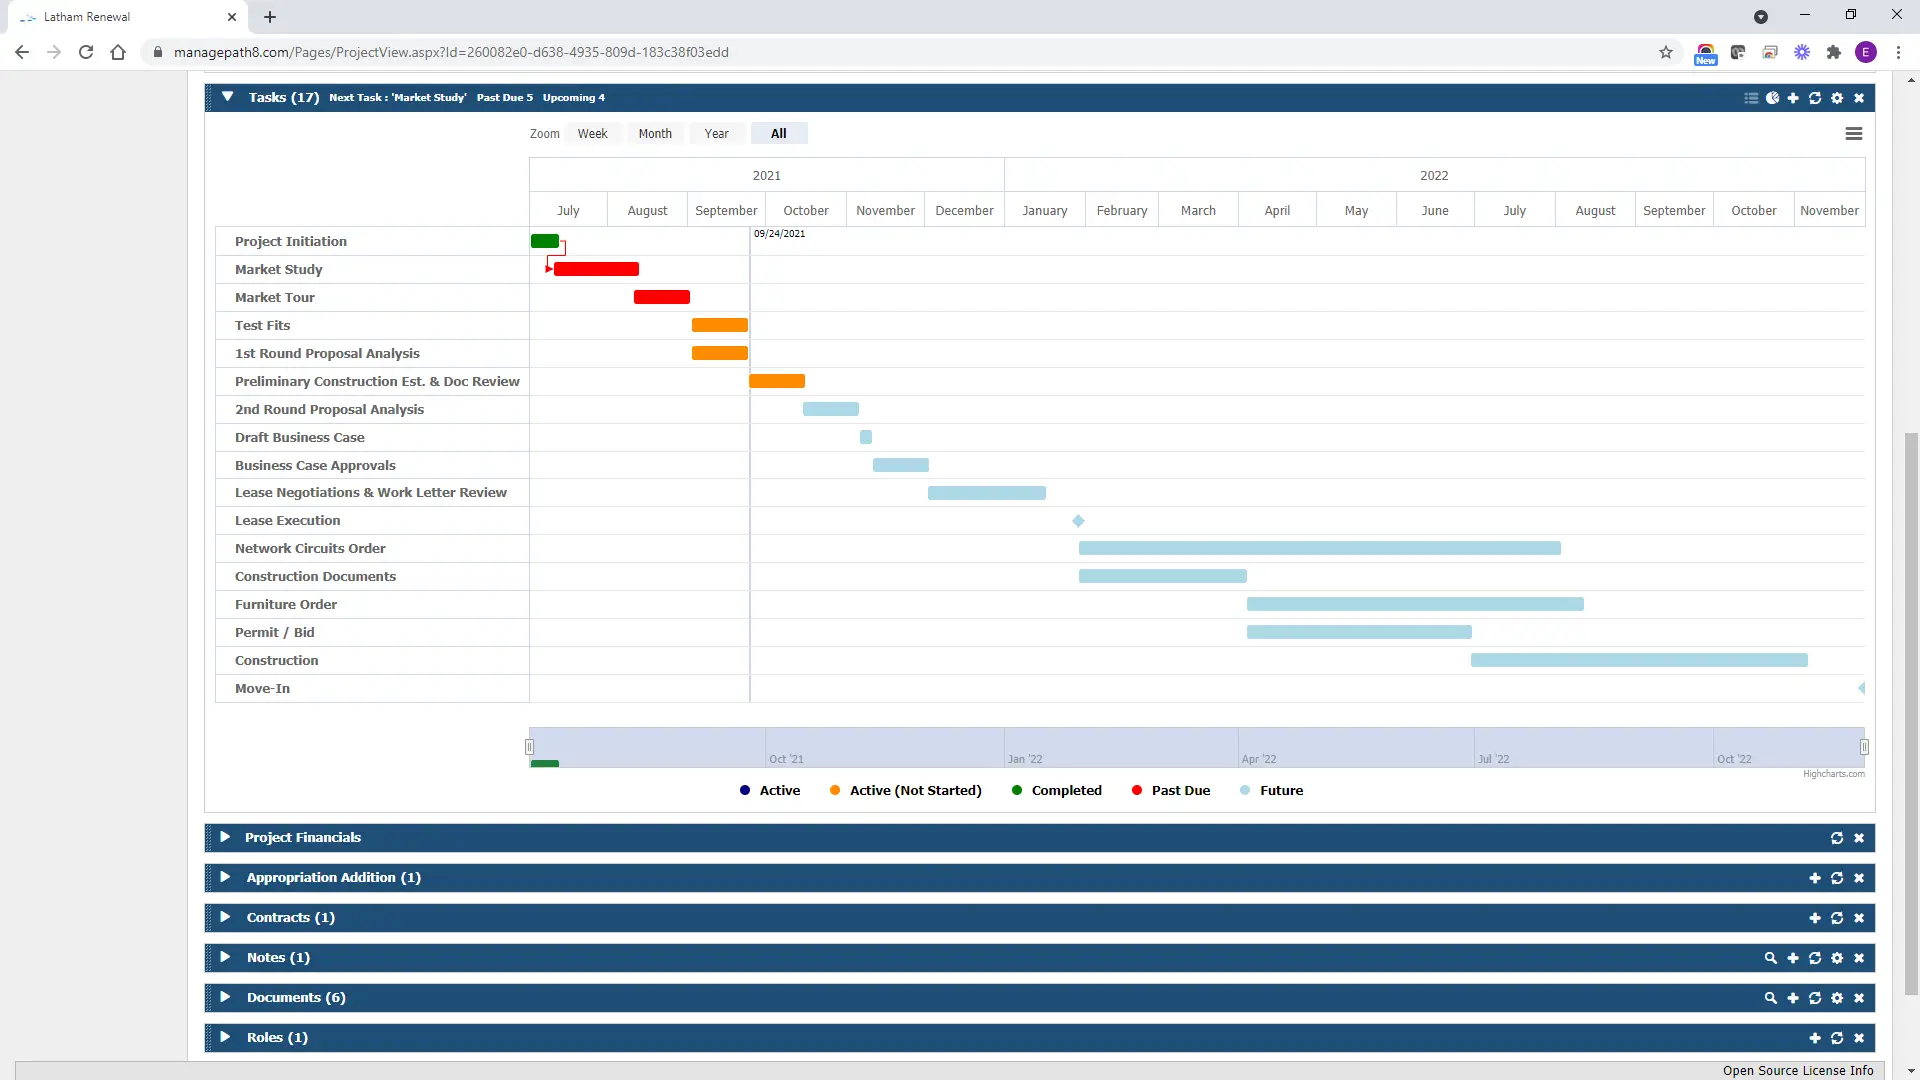The width and height of the screenshot is (1920, 1080).
Task: Expand the Project Financials section
Action: 225,837
